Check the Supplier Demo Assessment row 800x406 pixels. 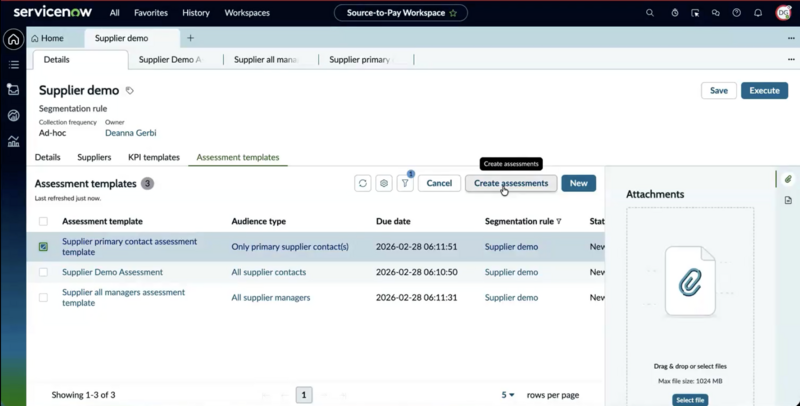point(43,272)
